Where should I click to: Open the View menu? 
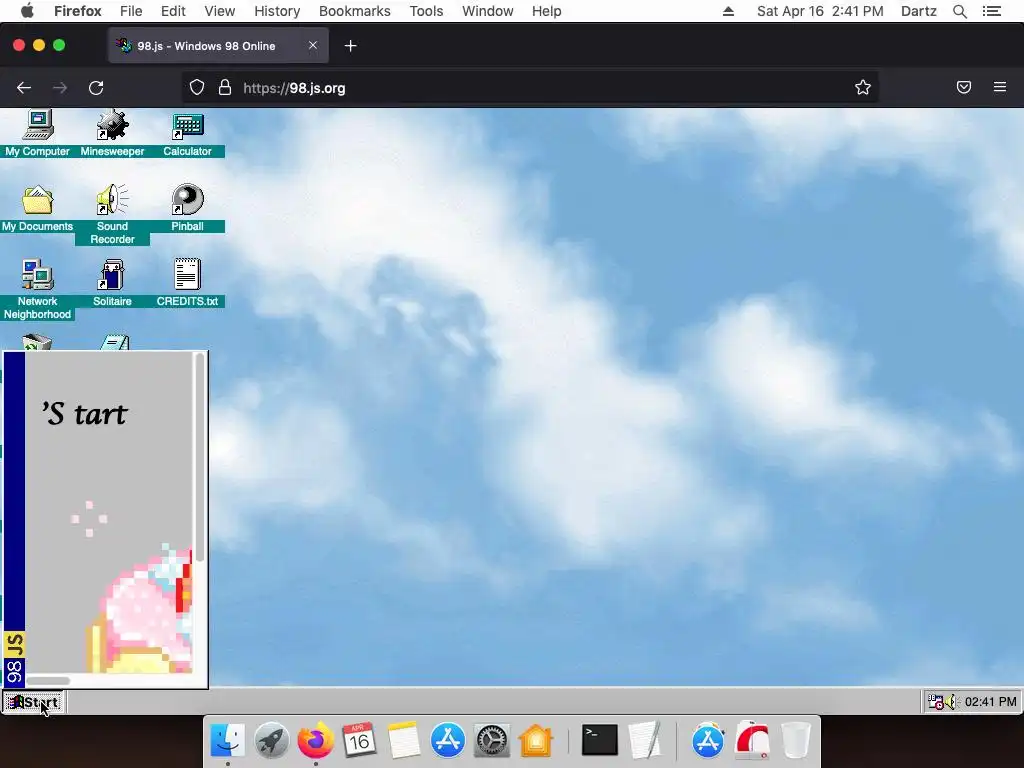point(219,11)
